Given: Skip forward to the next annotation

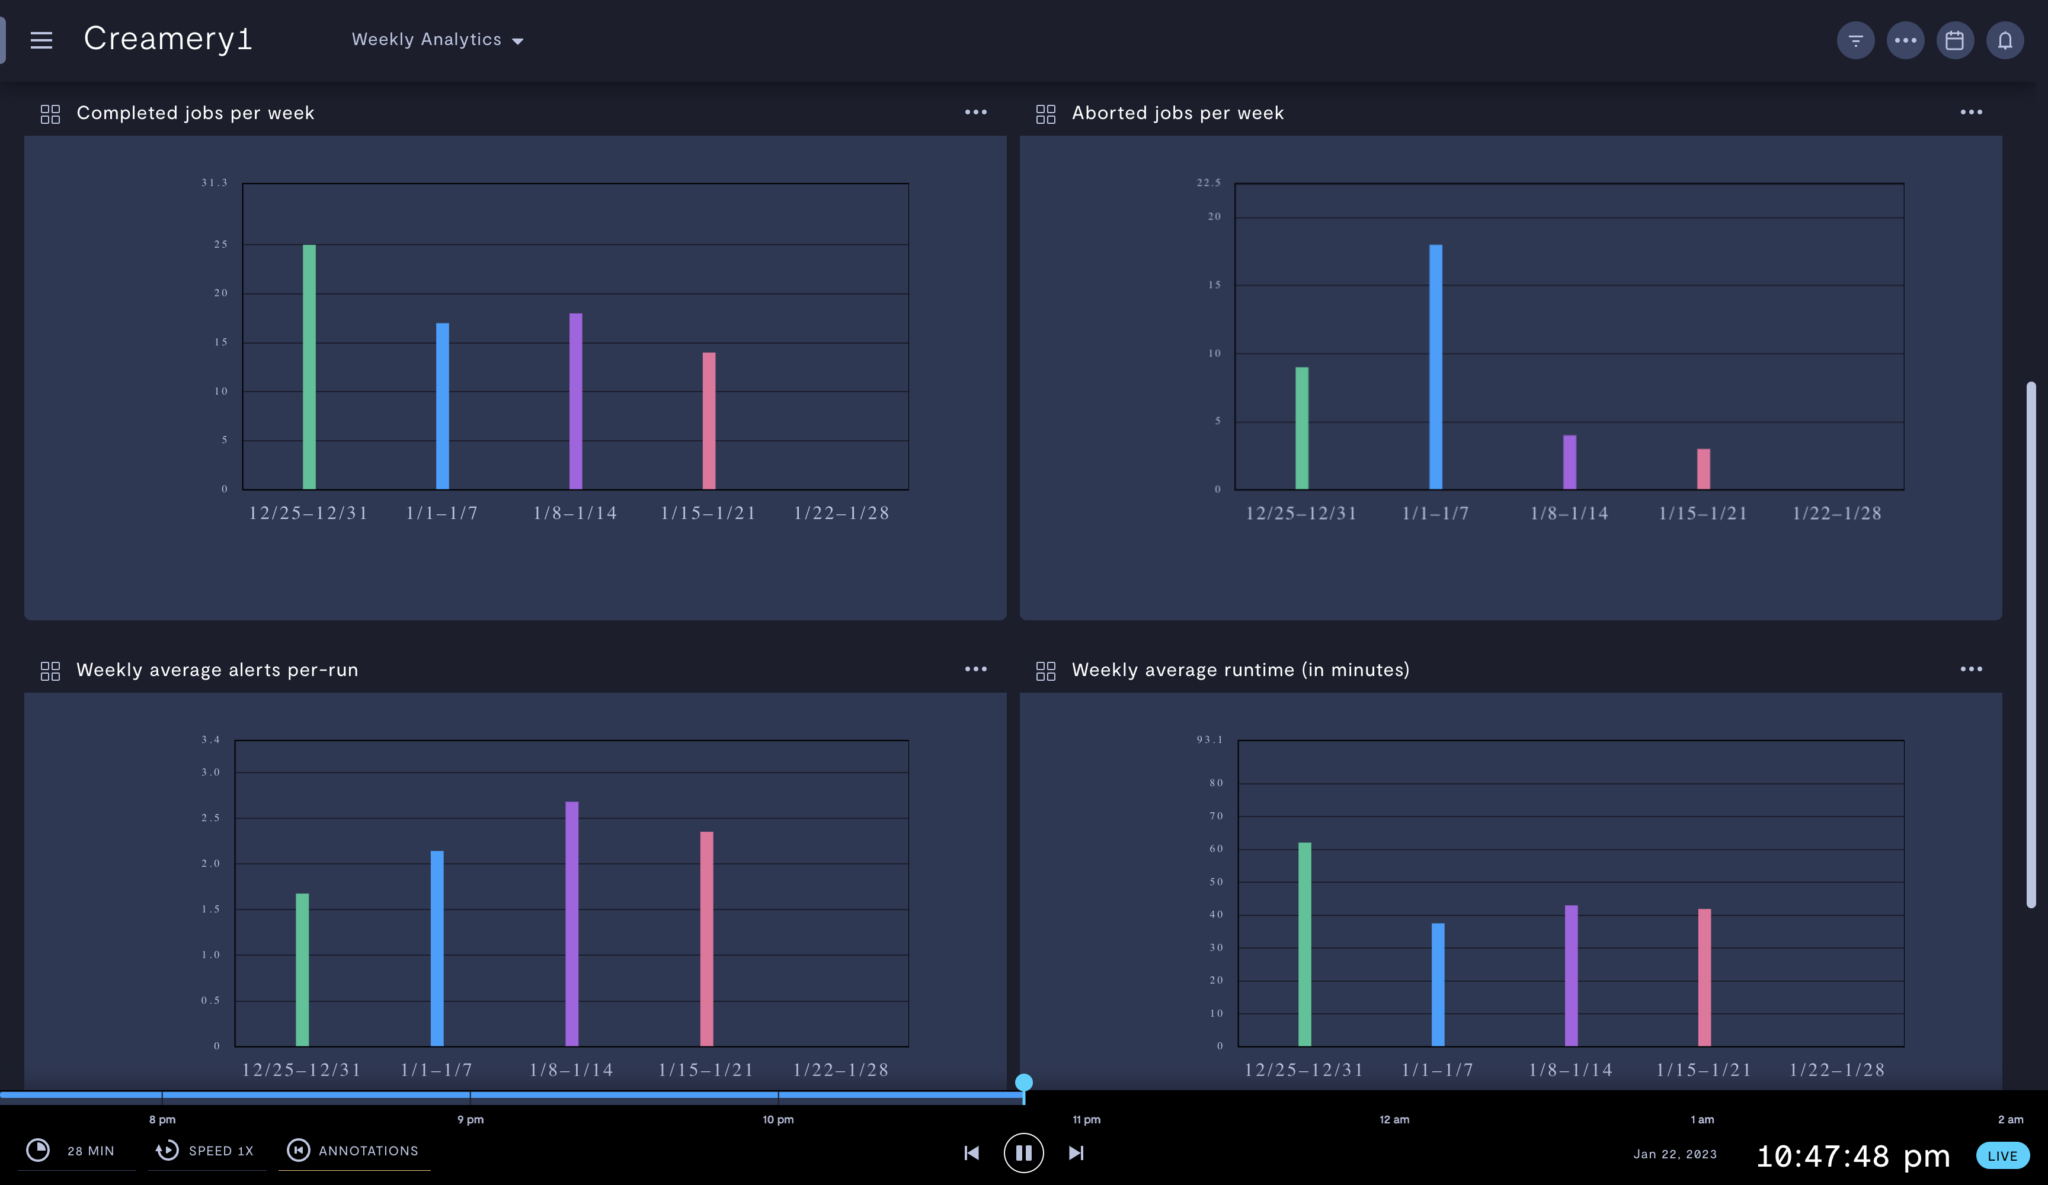Looking at the screenshot, I should [x=1076, y=1152].
